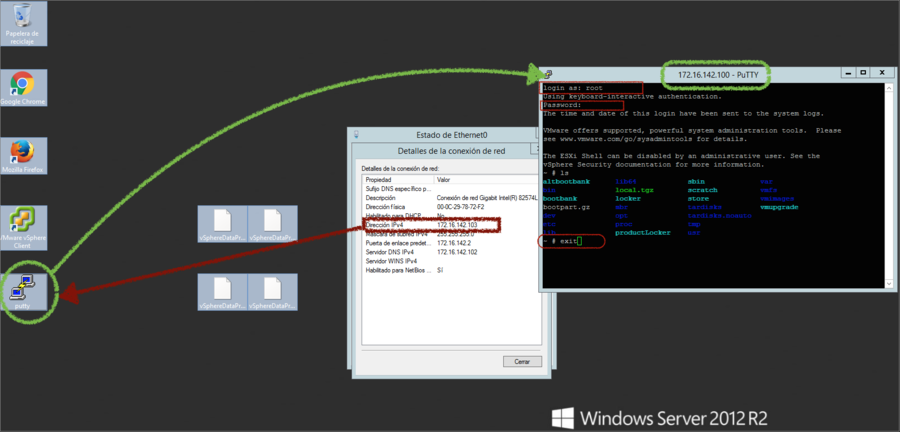Minimize the PuTTY window

848,74
